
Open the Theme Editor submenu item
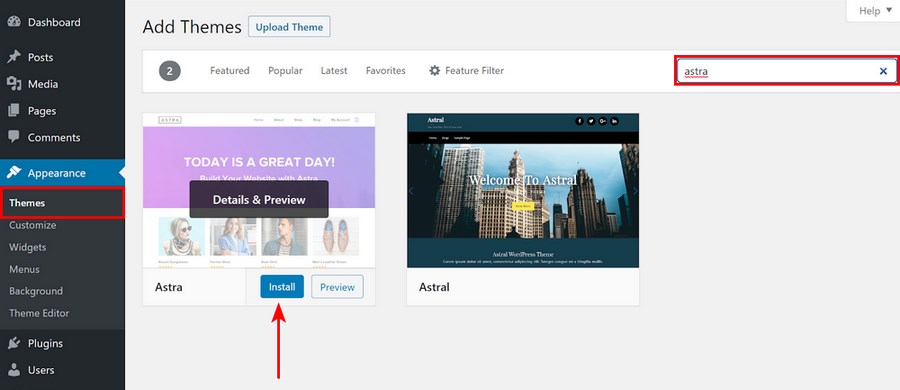pyautogui.click(x=39, y=313)
